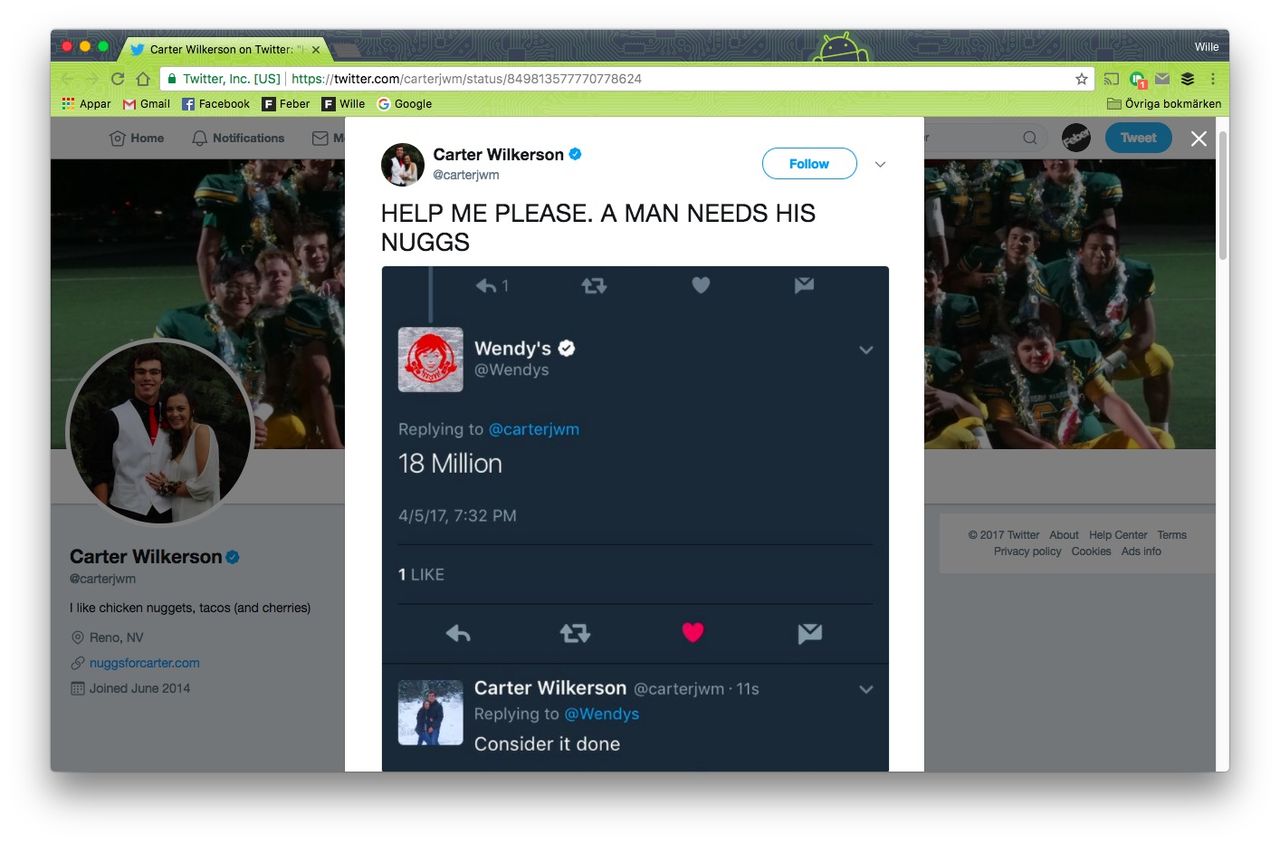This screenshot has width=1280, height=844.
Task: Expand the tweet options chevron beside Follow
Action: tap(880, 164)
